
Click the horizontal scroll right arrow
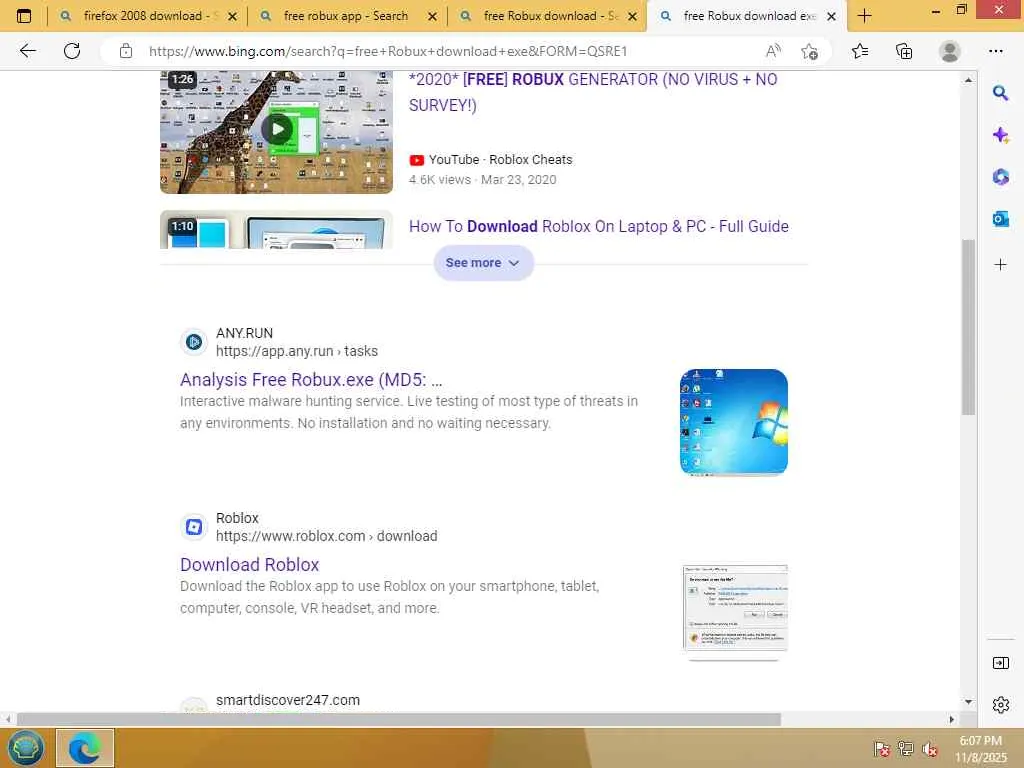952,719
